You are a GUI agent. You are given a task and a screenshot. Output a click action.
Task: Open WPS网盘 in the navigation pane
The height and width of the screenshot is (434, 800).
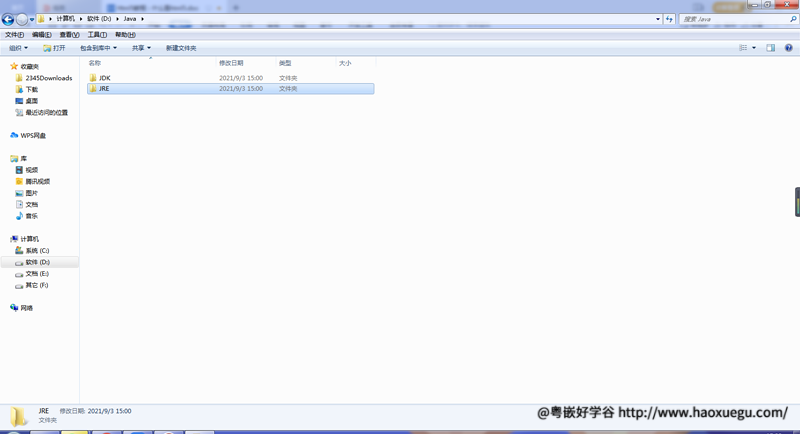click(x=33, y=136)
